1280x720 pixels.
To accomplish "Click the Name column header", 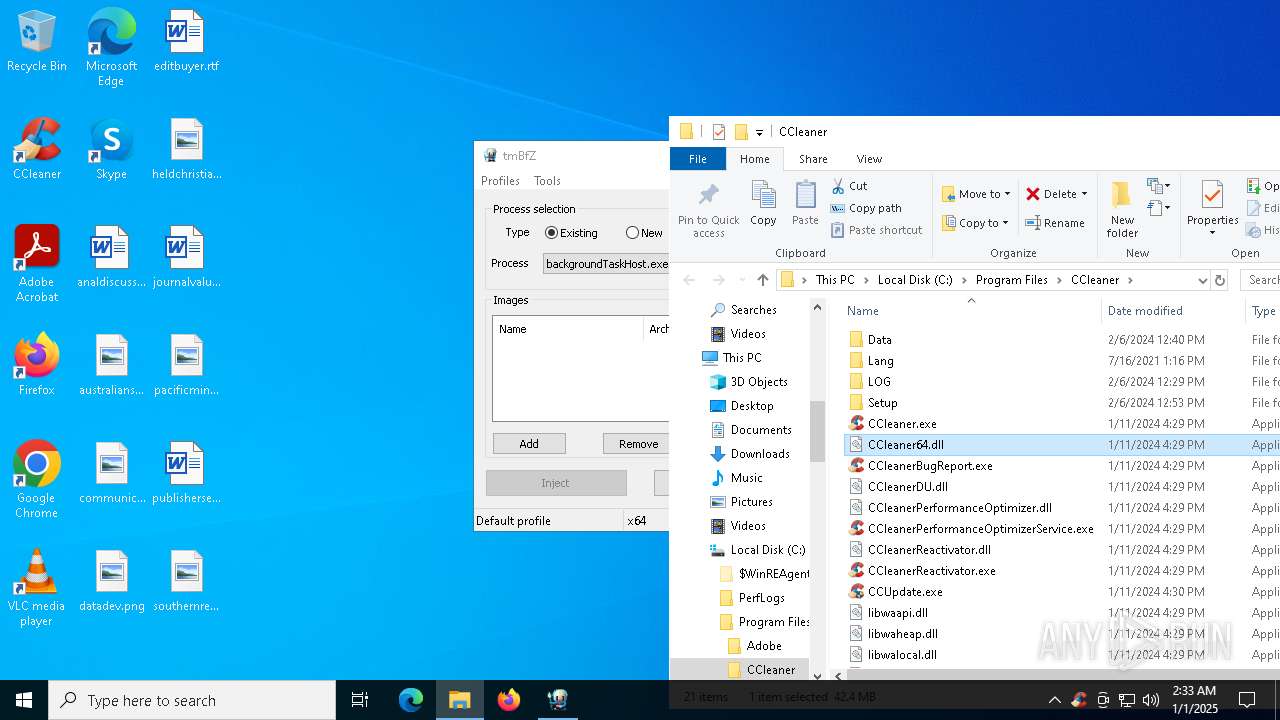I will pyautogui.click(x=970, y=311).
